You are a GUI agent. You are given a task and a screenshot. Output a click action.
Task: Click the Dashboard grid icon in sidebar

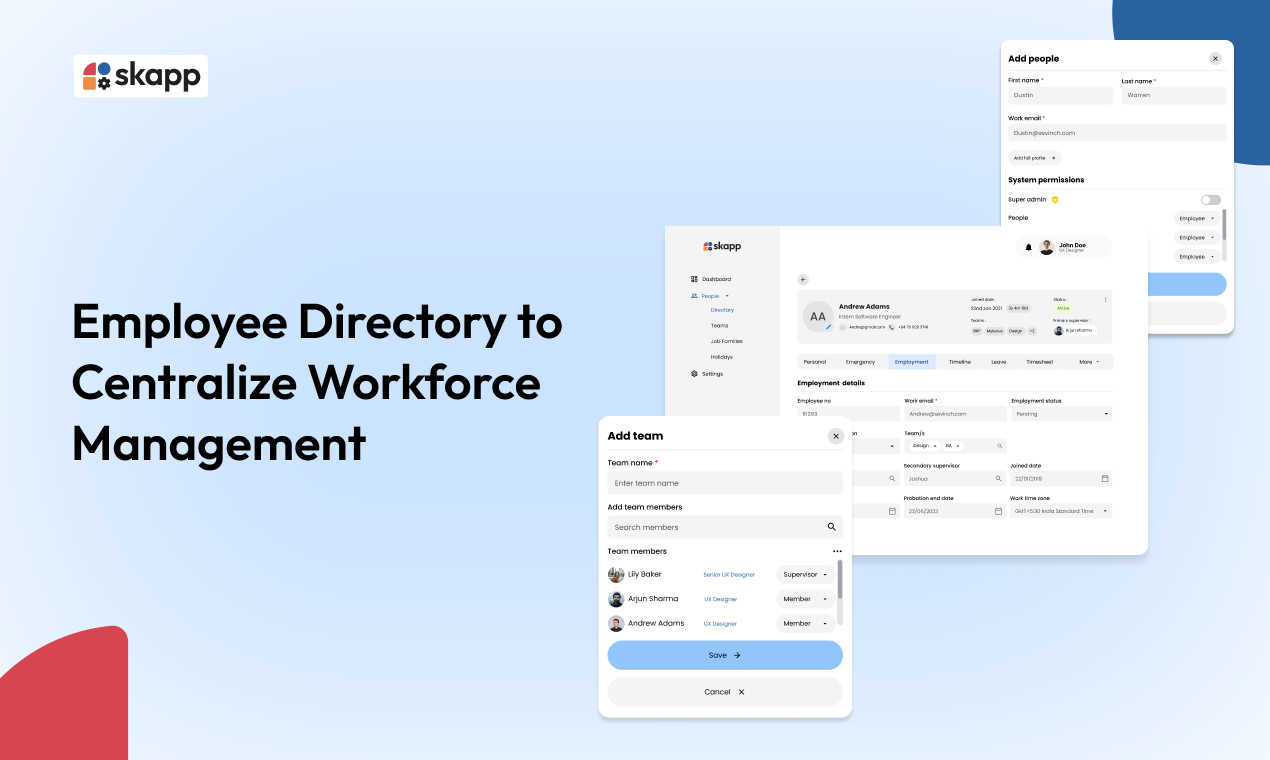(694, 279)
